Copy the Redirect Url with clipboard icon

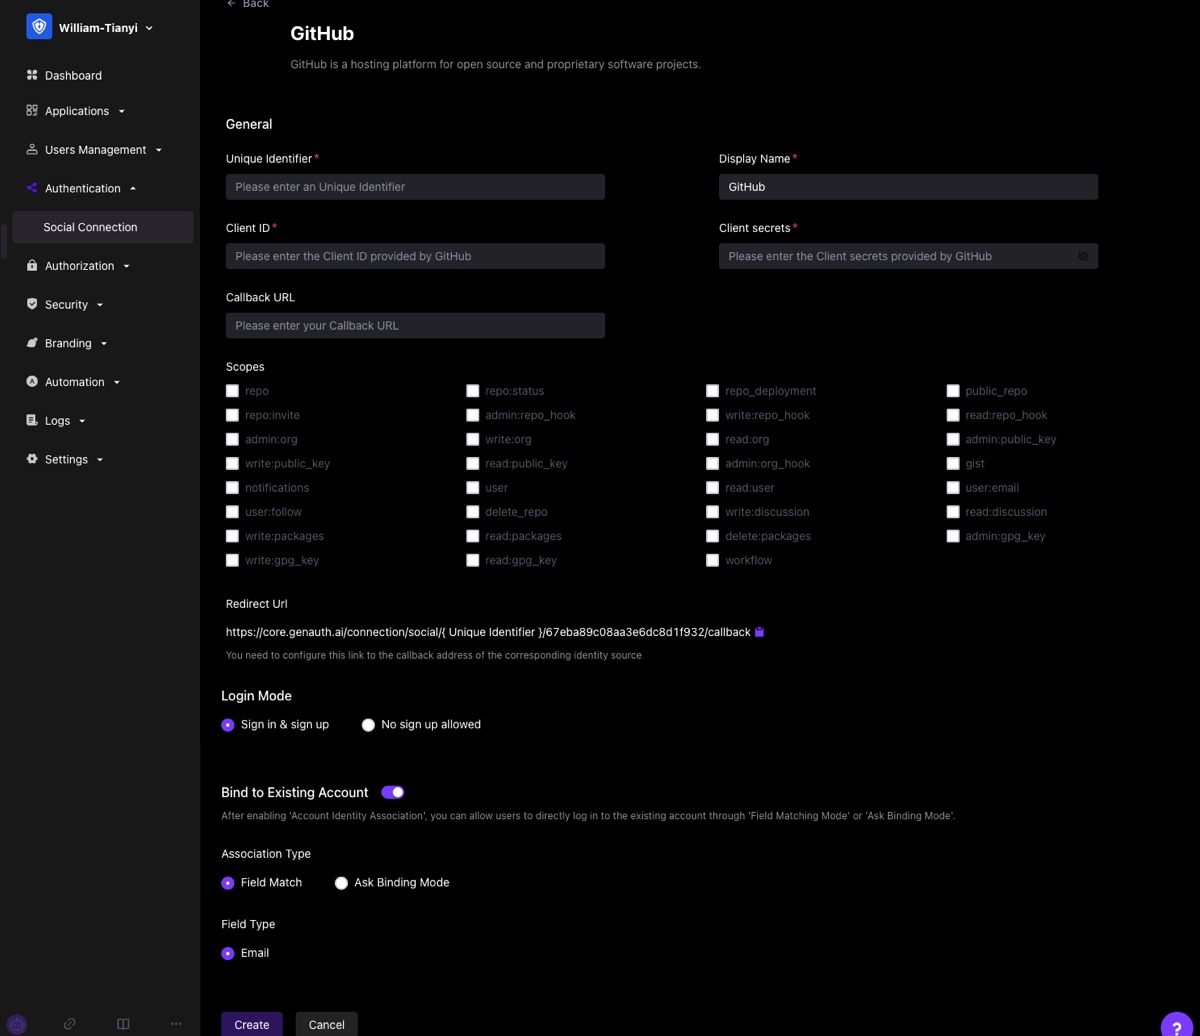[x=760, y=632]
